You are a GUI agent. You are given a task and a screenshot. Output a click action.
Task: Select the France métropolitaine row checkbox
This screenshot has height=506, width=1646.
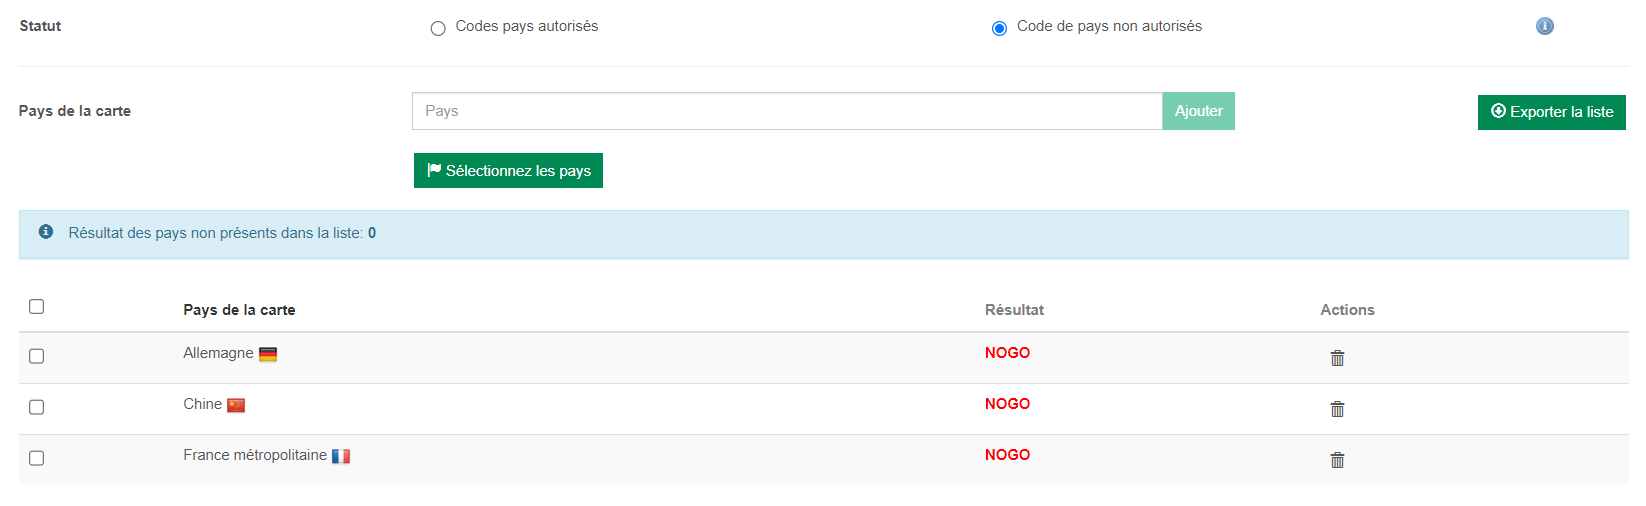(x=37, y=458)
